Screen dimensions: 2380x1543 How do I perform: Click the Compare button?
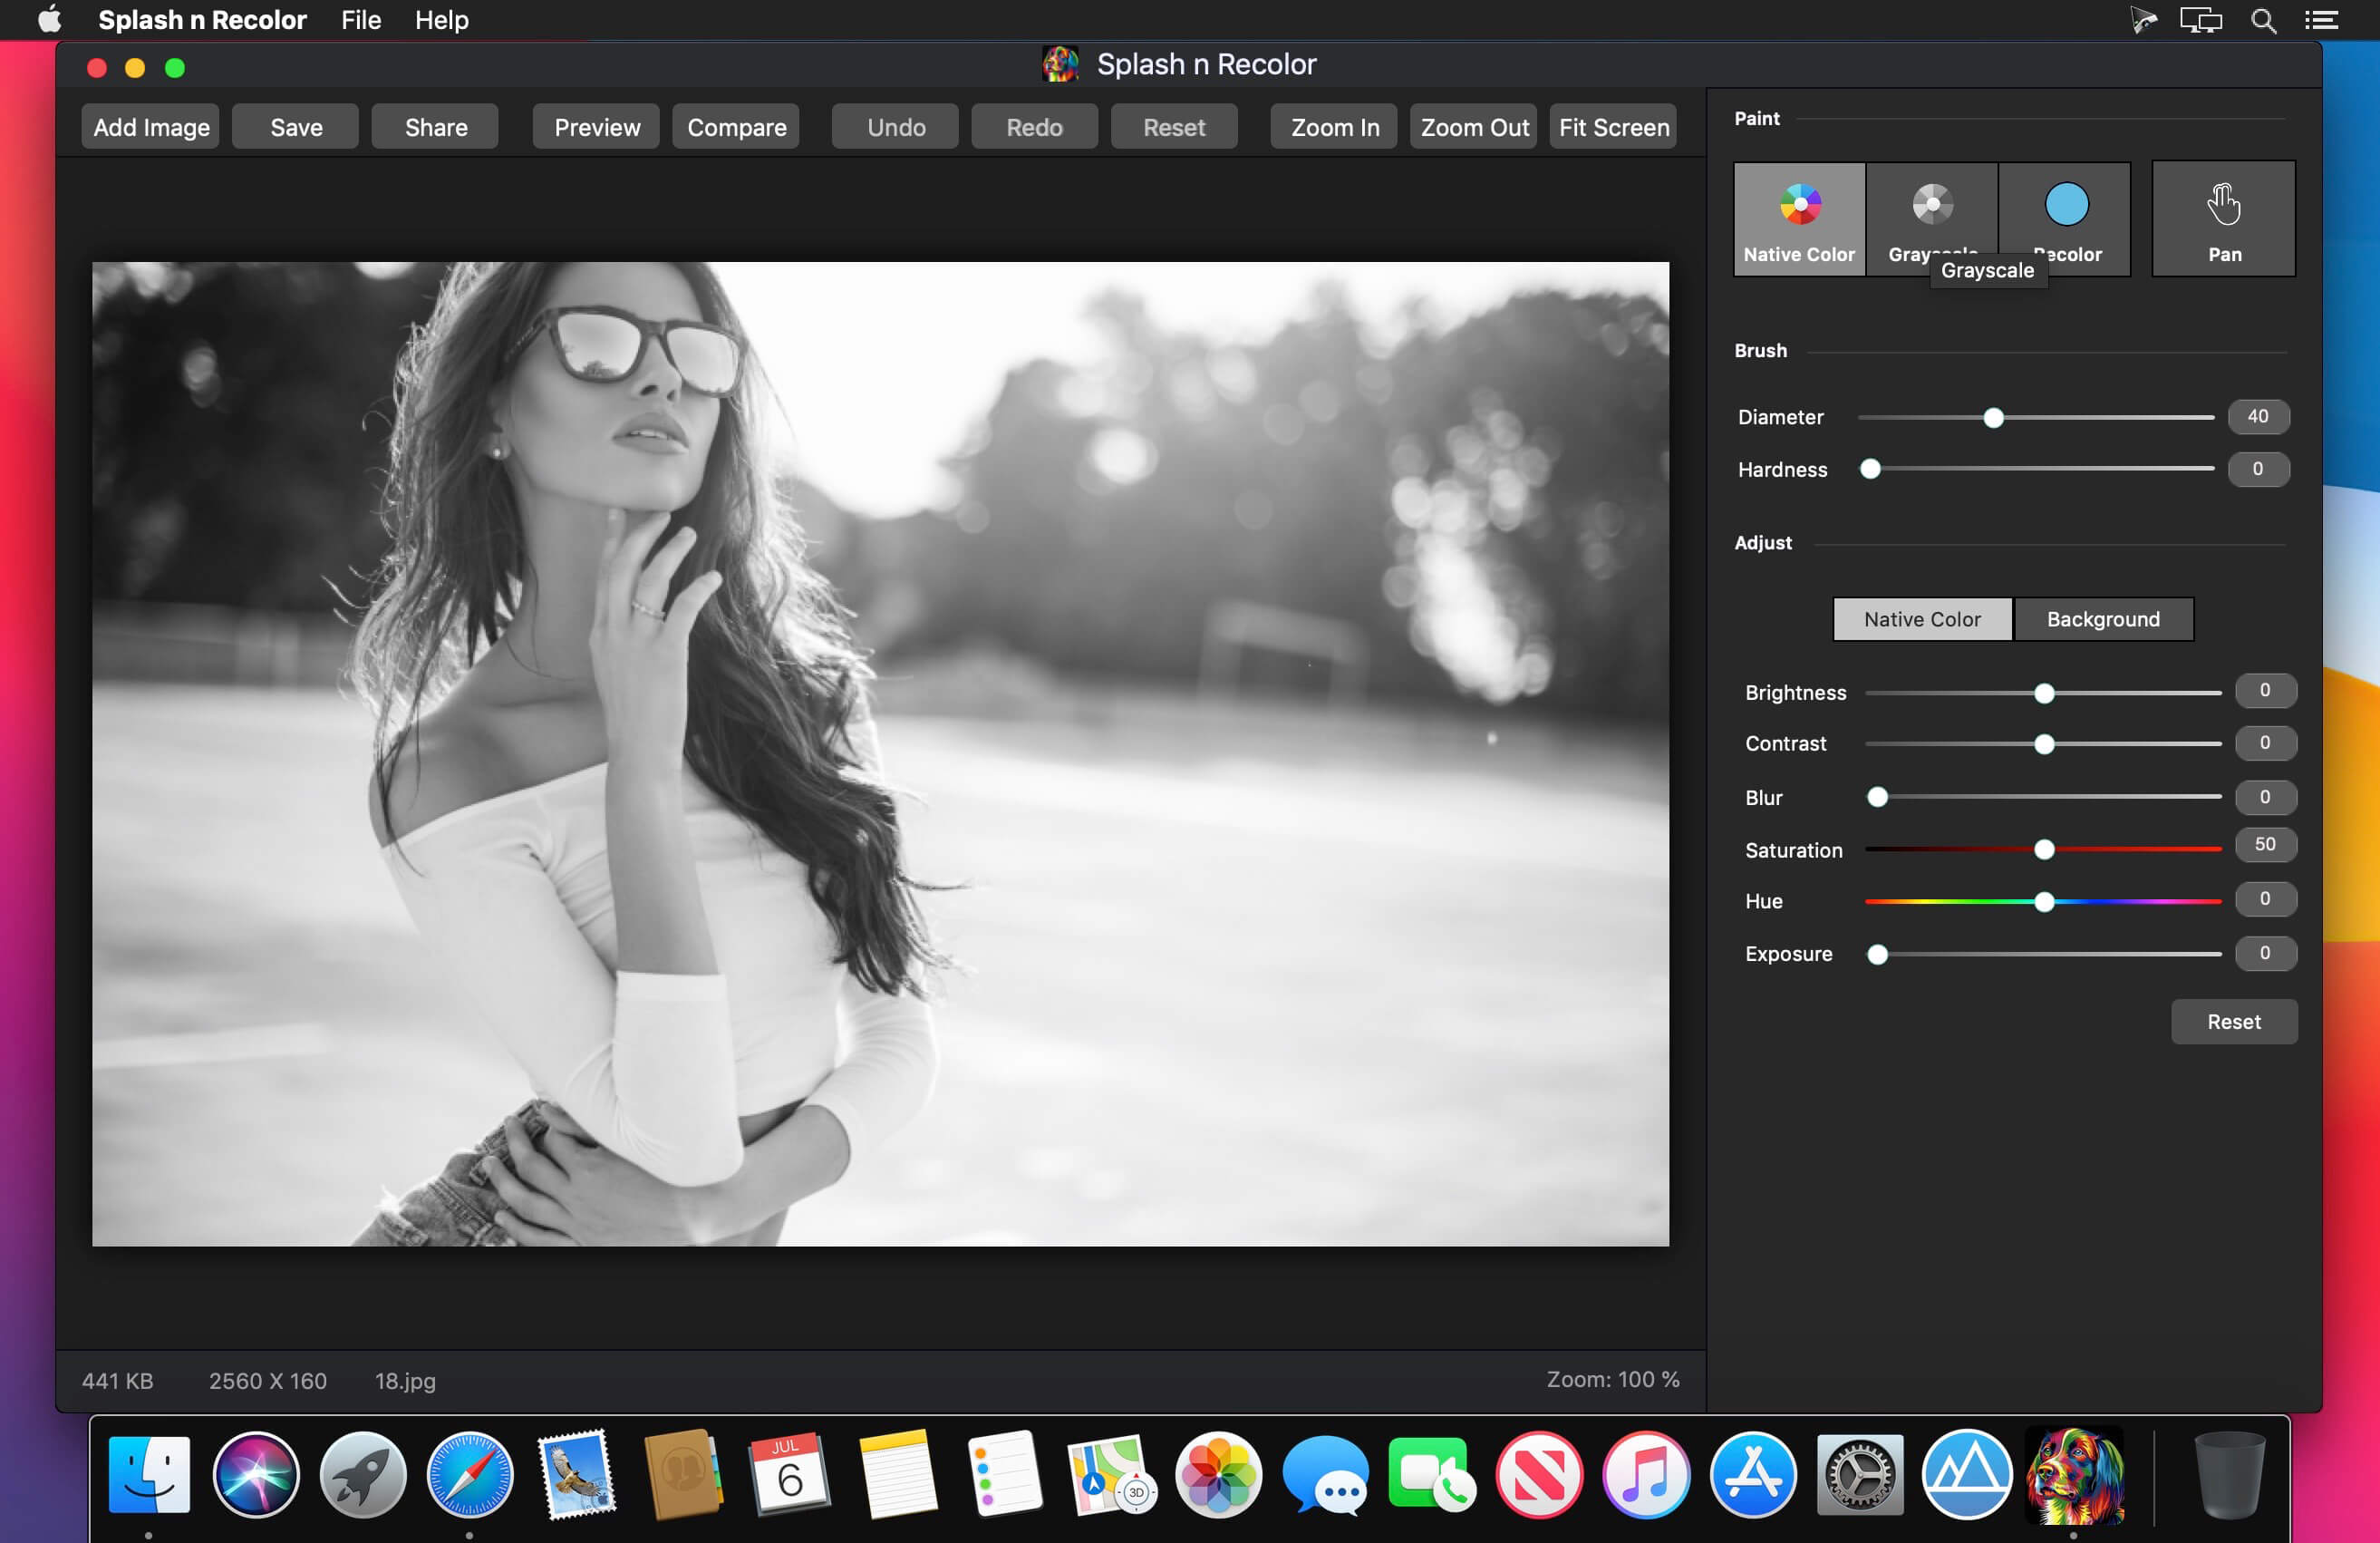pos(736,127)
